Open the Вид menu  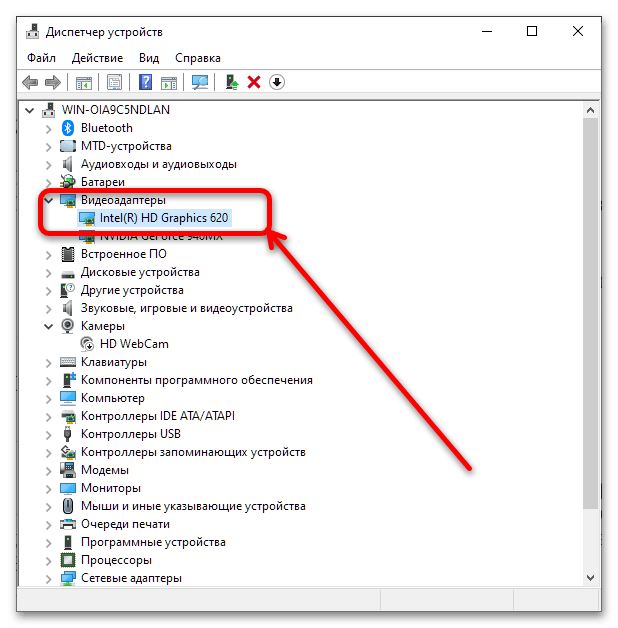(149, 58)
